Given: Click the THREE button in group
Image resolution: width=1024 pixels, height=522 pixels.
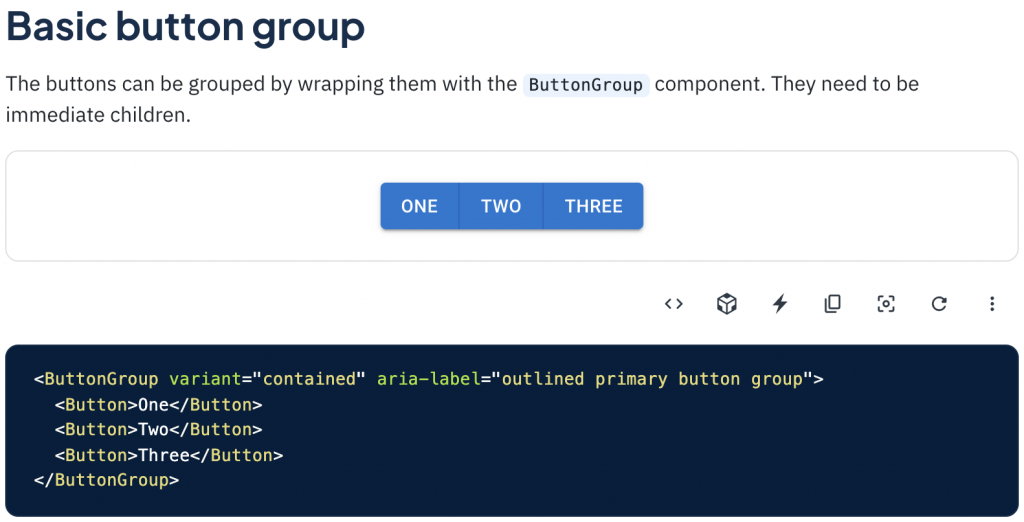Looking at the screenshot, I should pyautogui.click(x=593, y=206).
